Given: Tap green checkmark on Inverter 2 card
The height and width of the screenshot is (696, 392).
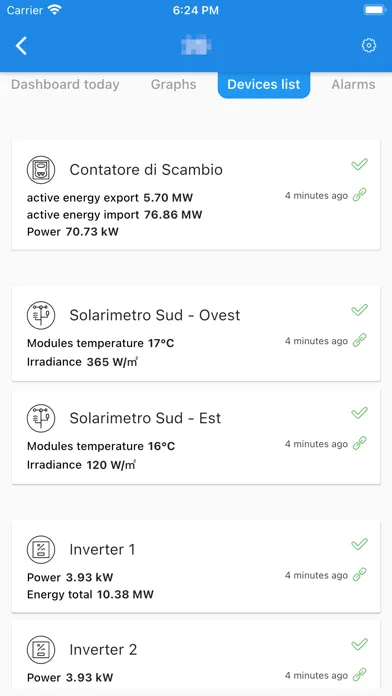Looking at the screenshot, I should (359, 644).
